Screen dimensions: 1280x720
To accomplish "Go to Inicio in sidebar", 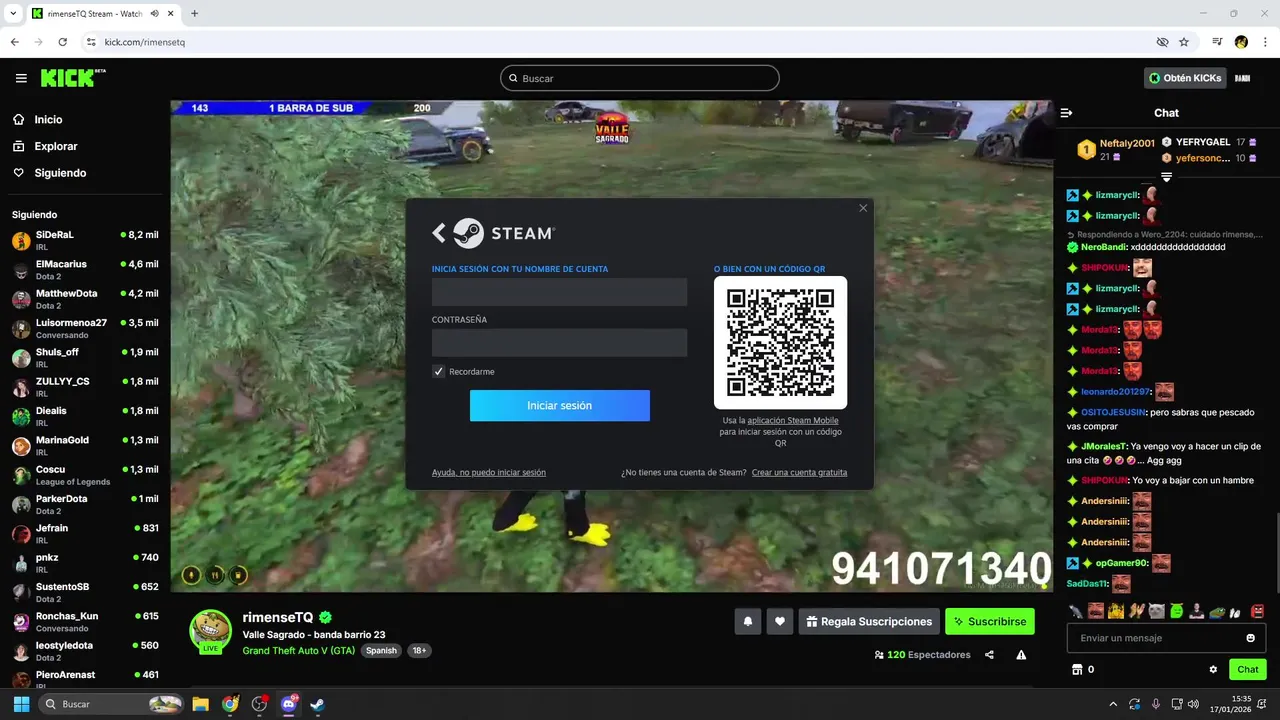I will pos(48,119).
